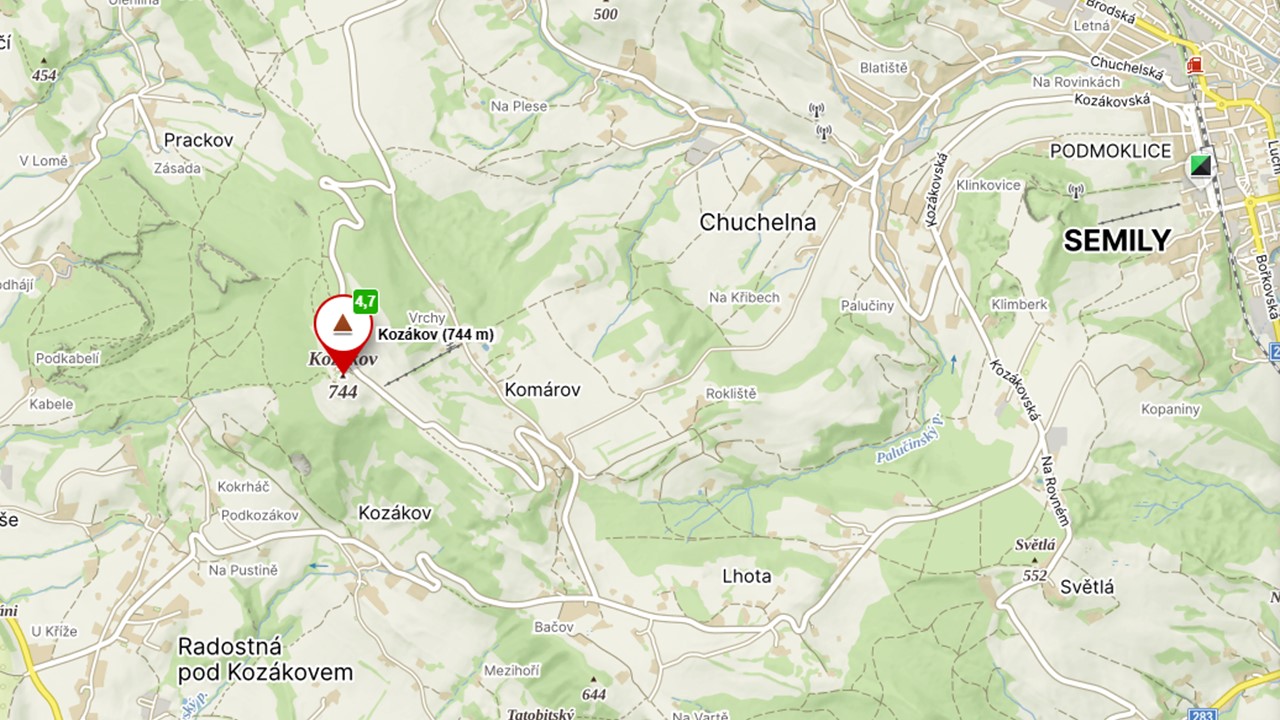Click the Radostná pod Kozákovem label

266,660
